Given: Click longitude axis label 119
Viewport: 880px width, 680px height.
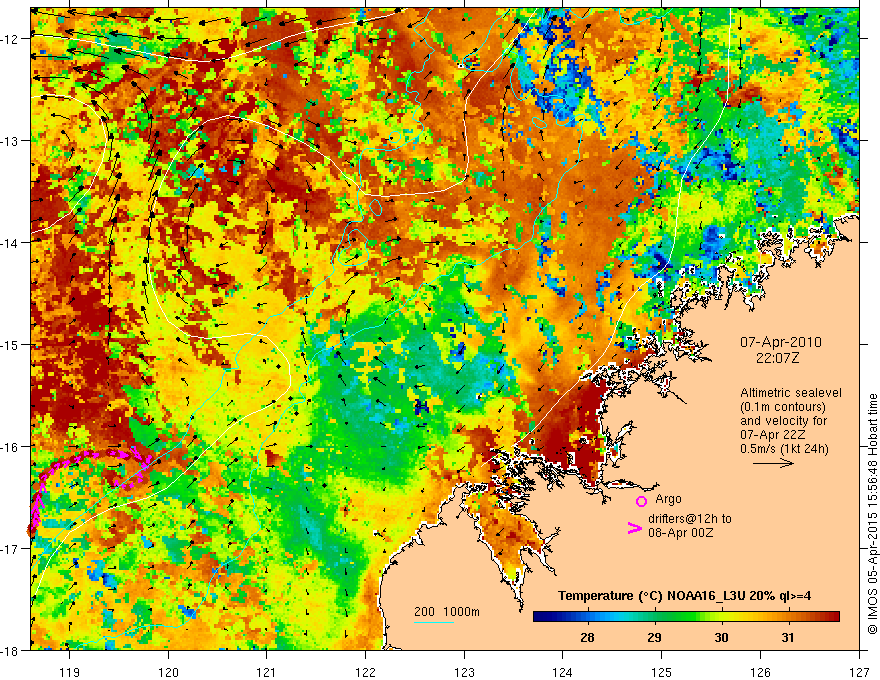Looking at the screenshot, I should (x=70, y=672).
